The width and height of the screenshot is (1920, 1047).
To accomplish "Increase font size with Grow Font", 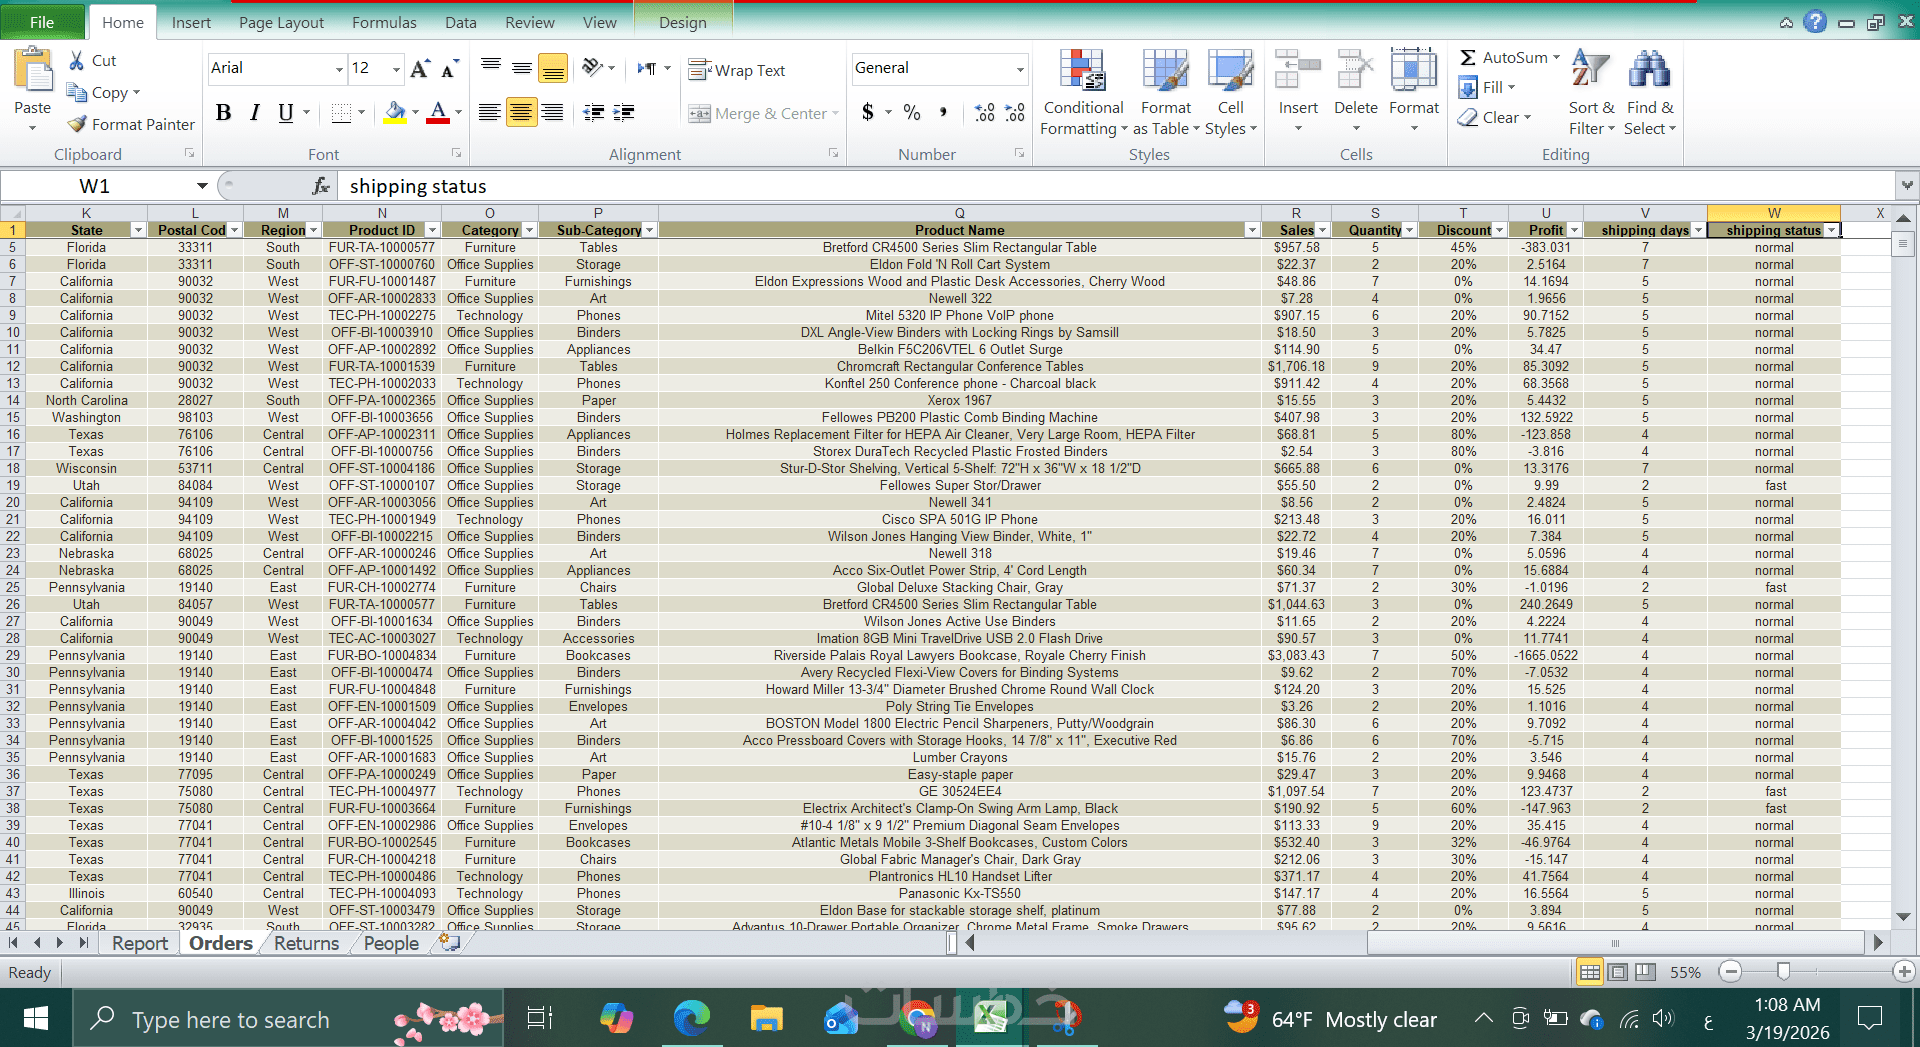I will click(x=420, y=68).
